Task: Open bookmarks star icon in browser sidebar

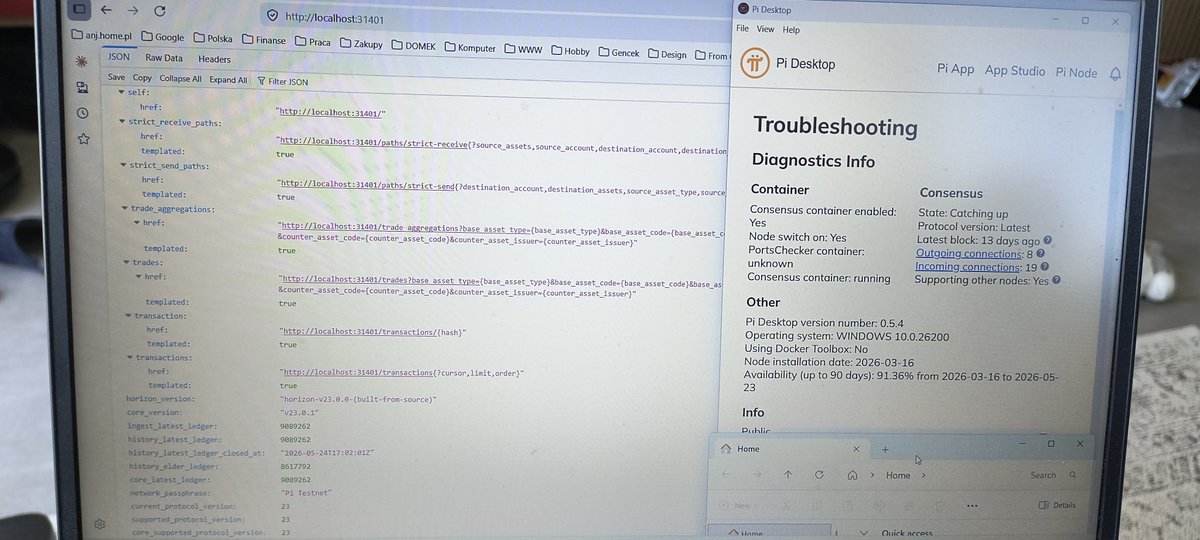Action: click(84, 137)
